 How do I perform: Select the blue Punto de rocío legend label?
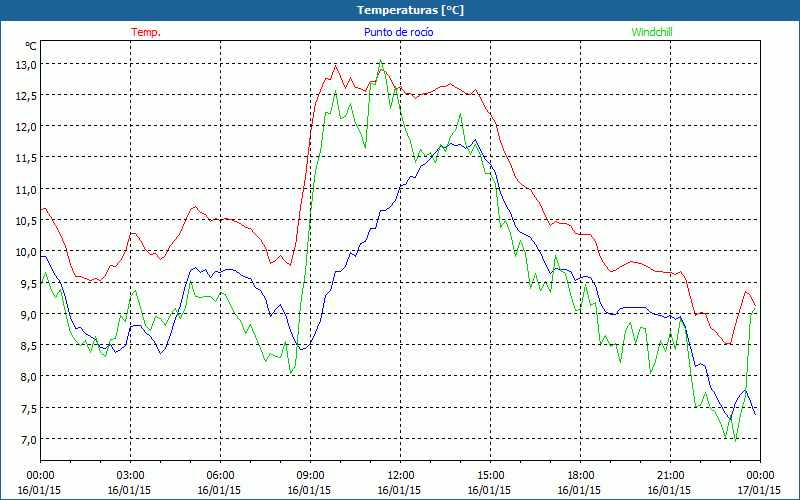click(398, 32)
